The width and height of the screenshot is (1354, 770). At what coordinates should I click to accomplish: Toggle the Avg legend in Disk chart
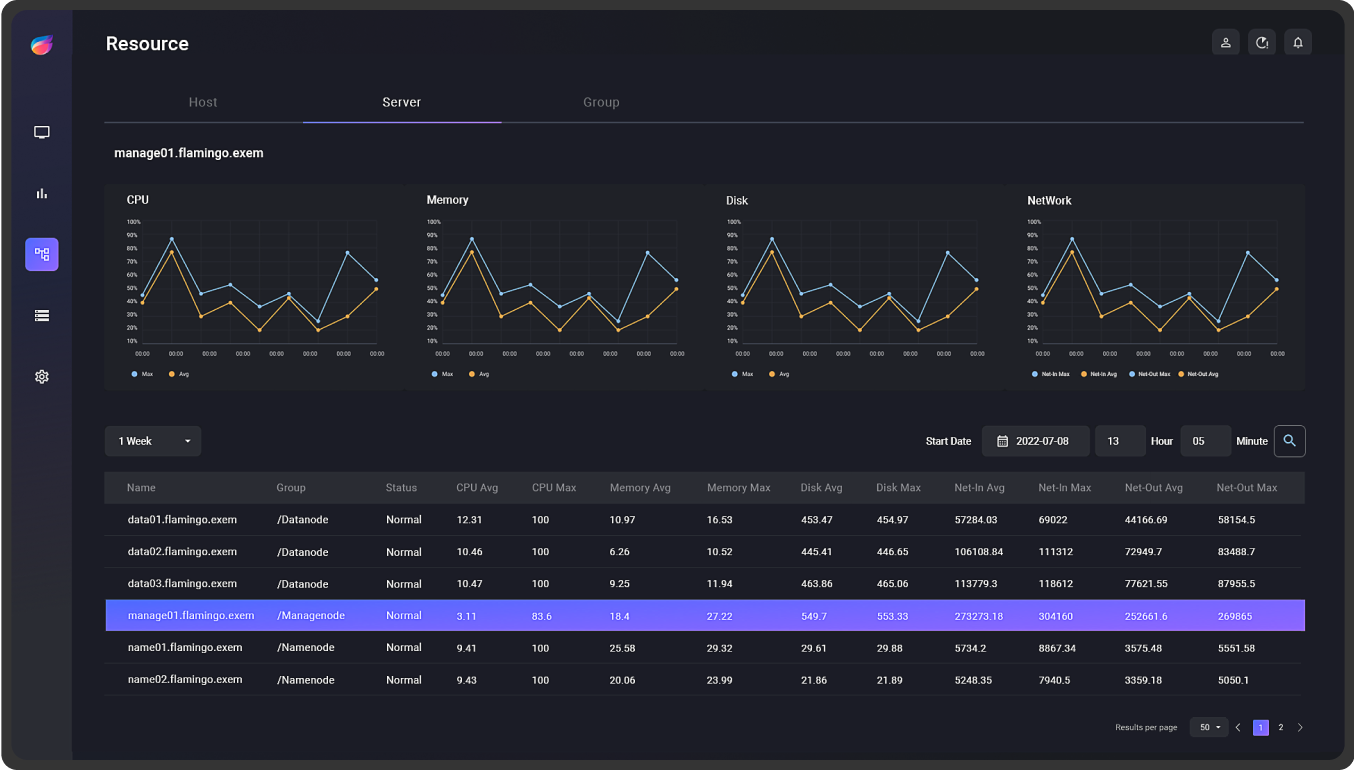click(x=778, y=374)
